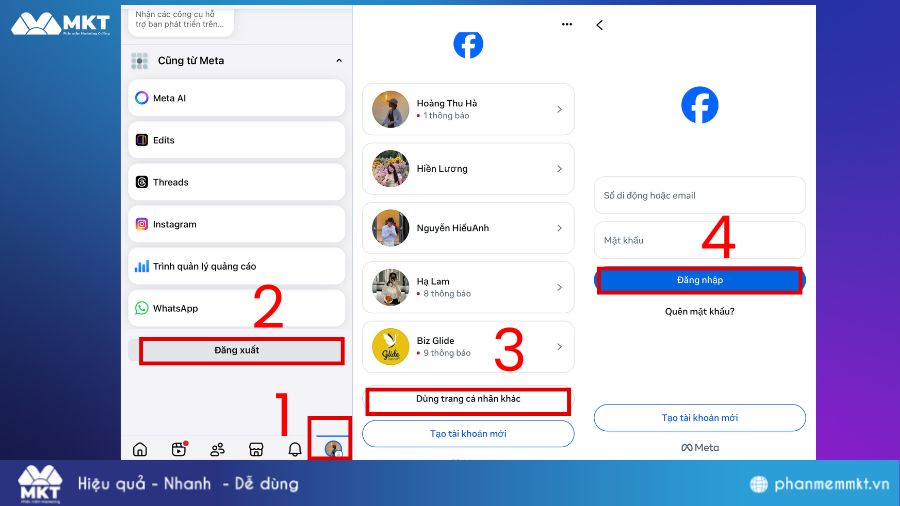
Task: Click the Meta logo at login screen bottom
Action: pos(700,447)
